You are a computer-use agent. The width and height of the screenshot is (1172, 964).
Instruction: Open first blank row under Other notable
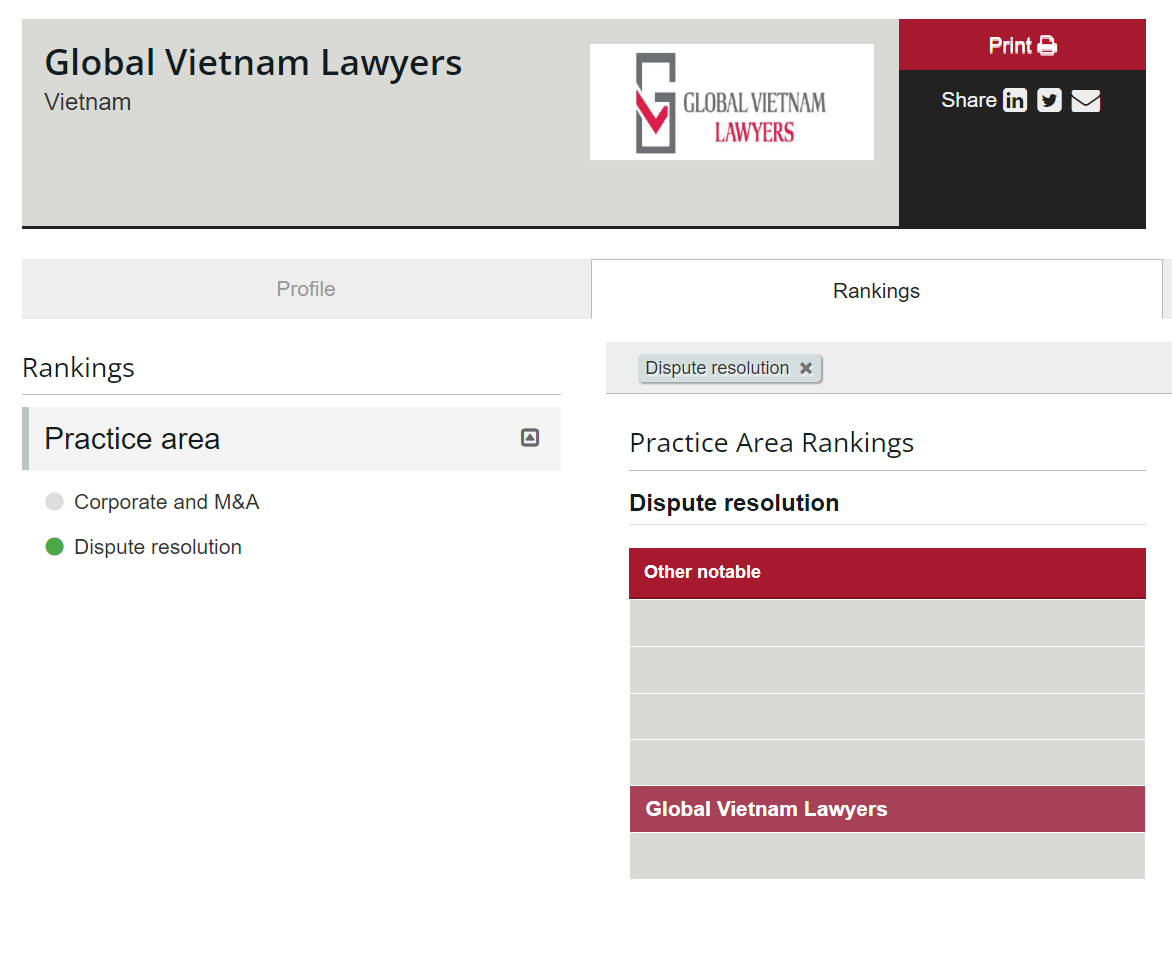(x=887, y=623)
